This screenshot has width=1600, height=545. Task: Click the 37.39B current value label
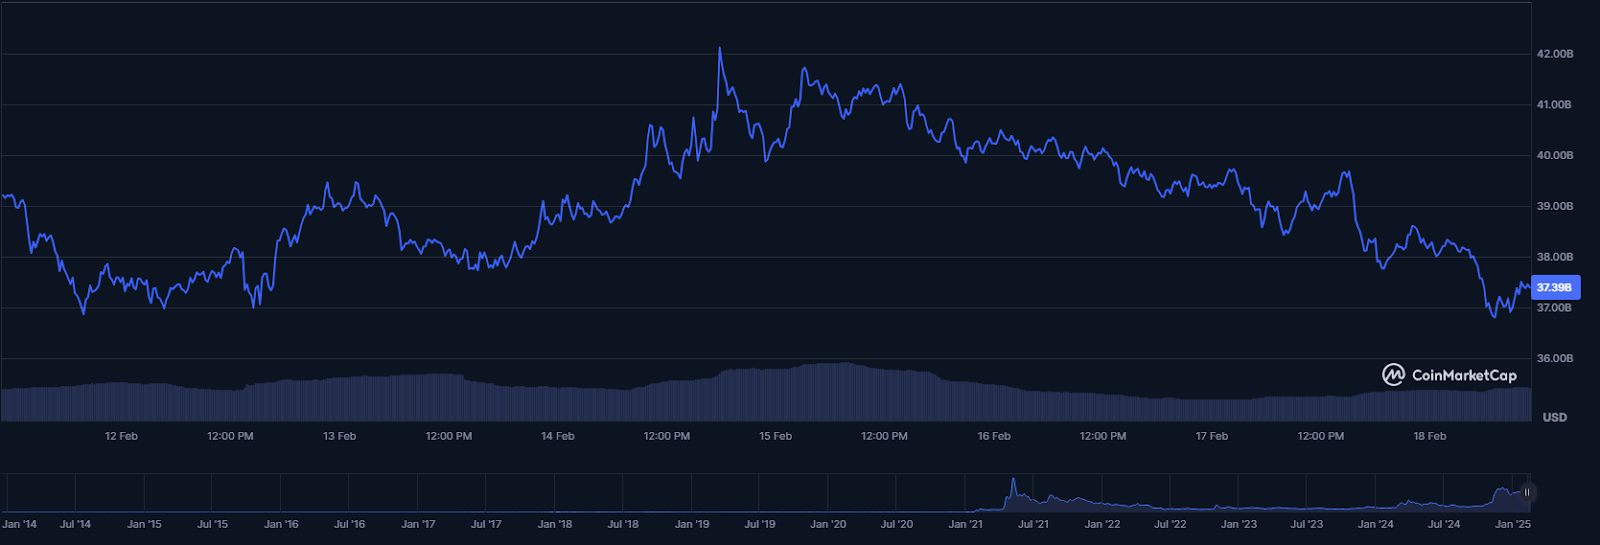(1554, 287)
